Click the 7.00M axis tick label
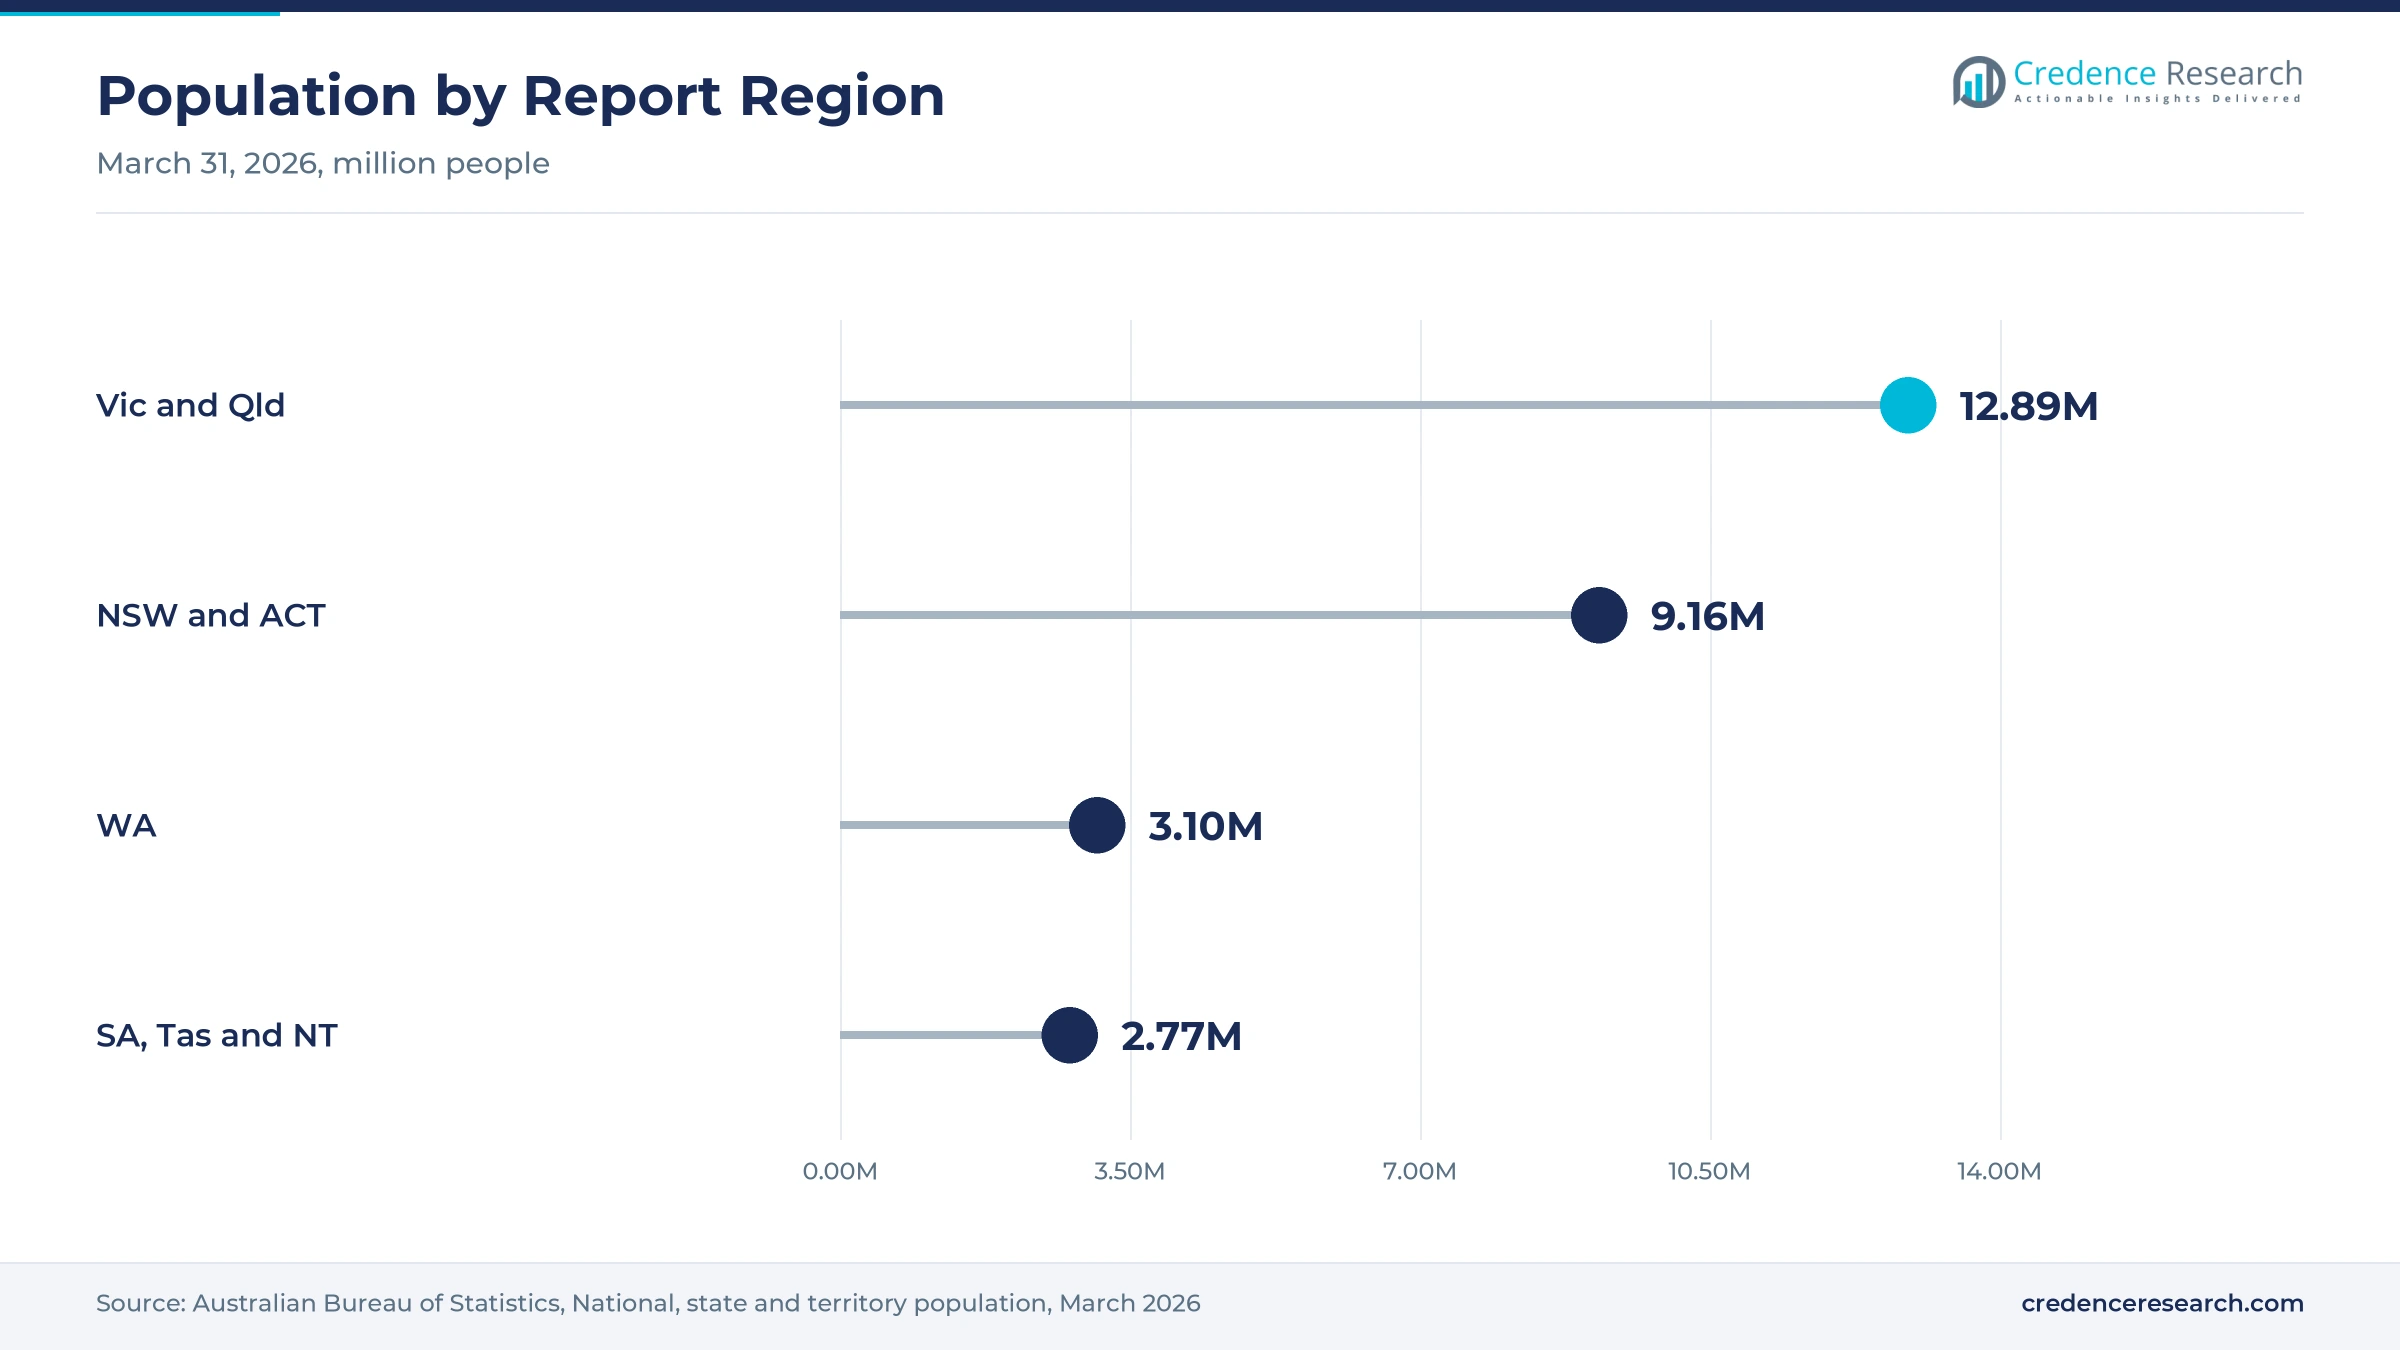 click(1420, 1171)
